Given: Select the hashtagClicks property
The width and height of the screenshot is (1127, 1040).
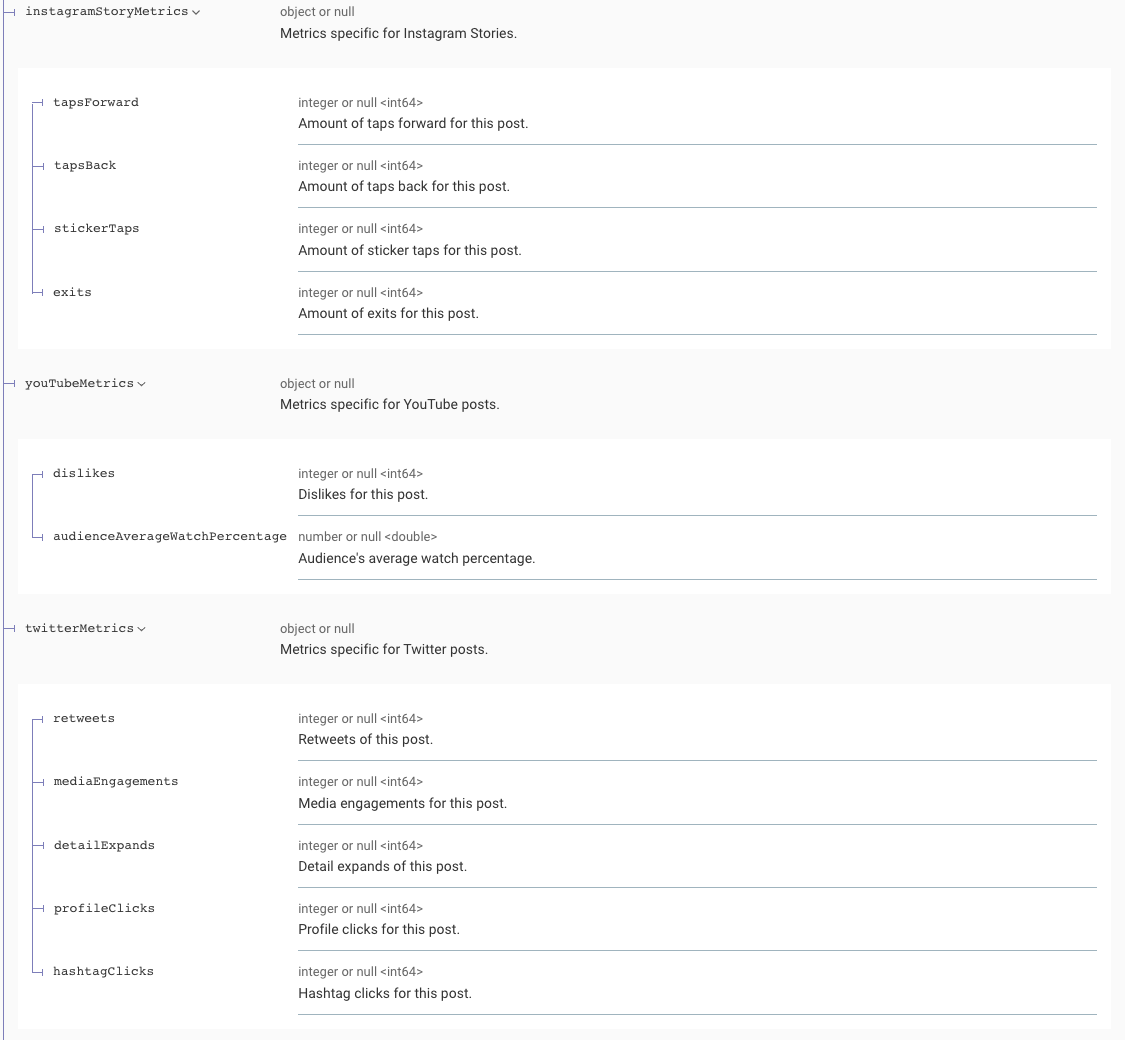Looking at the screenshot, I should tap(103, 971).
